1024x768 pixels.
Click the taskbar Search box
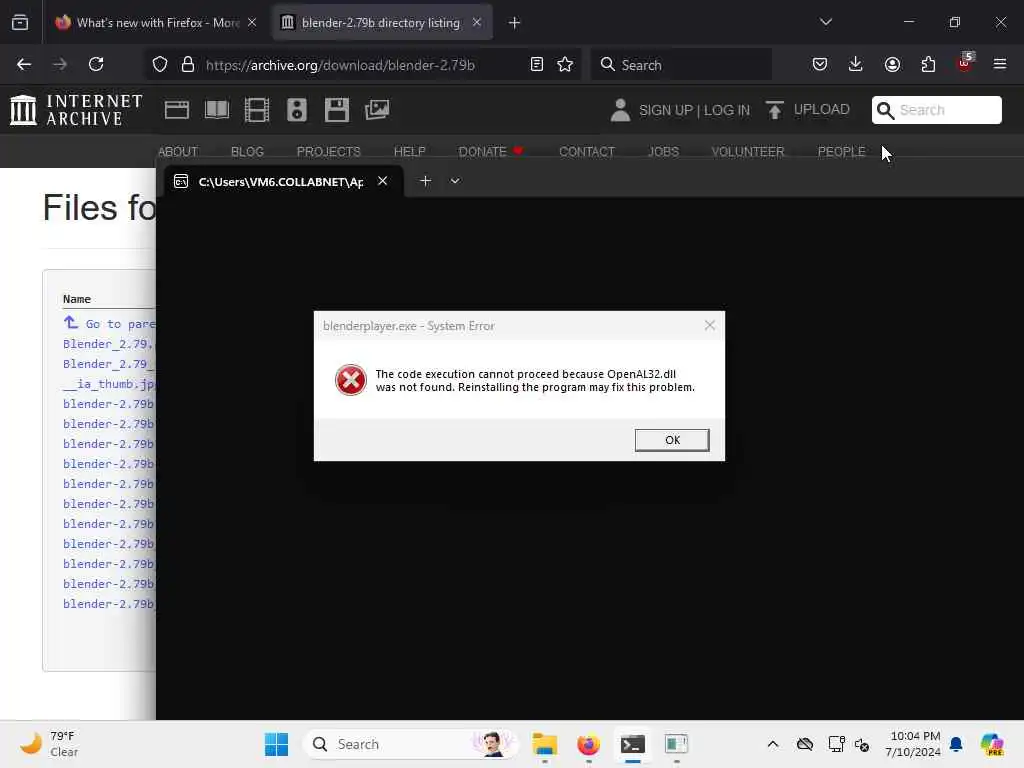pyautogui.click(x=411, y=744)
